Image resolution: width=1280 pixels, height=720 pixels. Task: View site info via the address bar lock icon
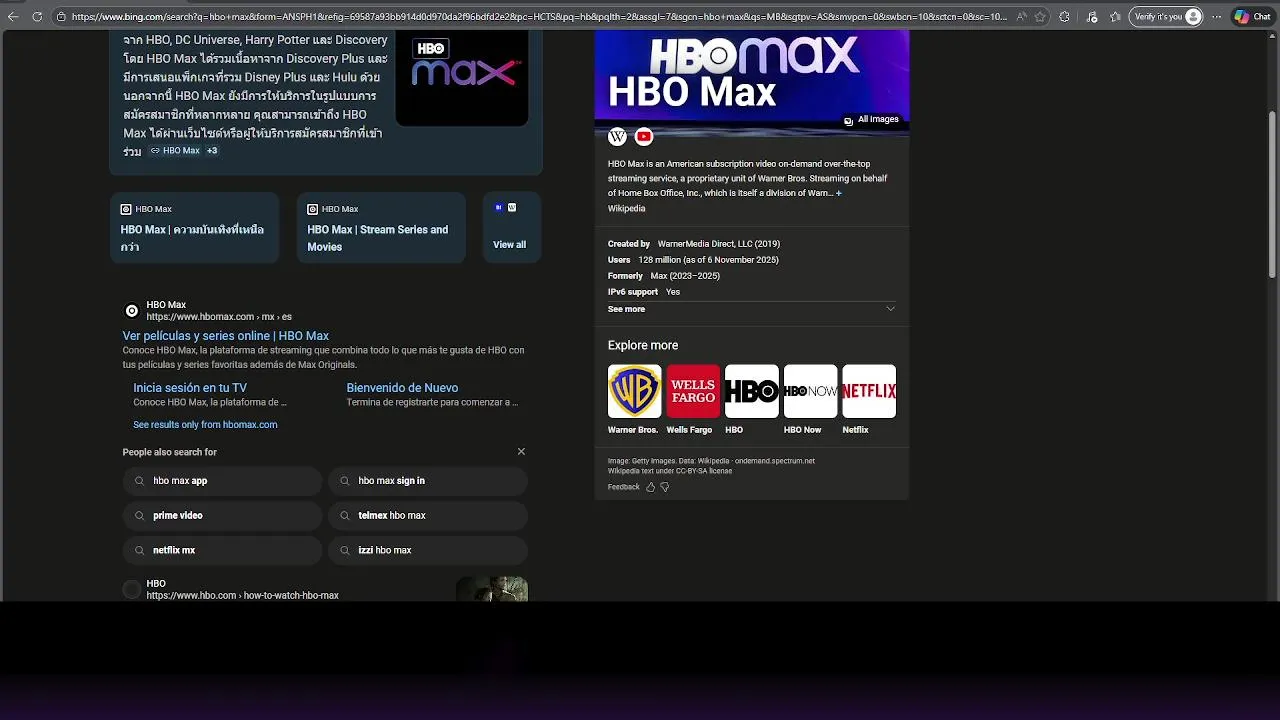tap(61, 17)
